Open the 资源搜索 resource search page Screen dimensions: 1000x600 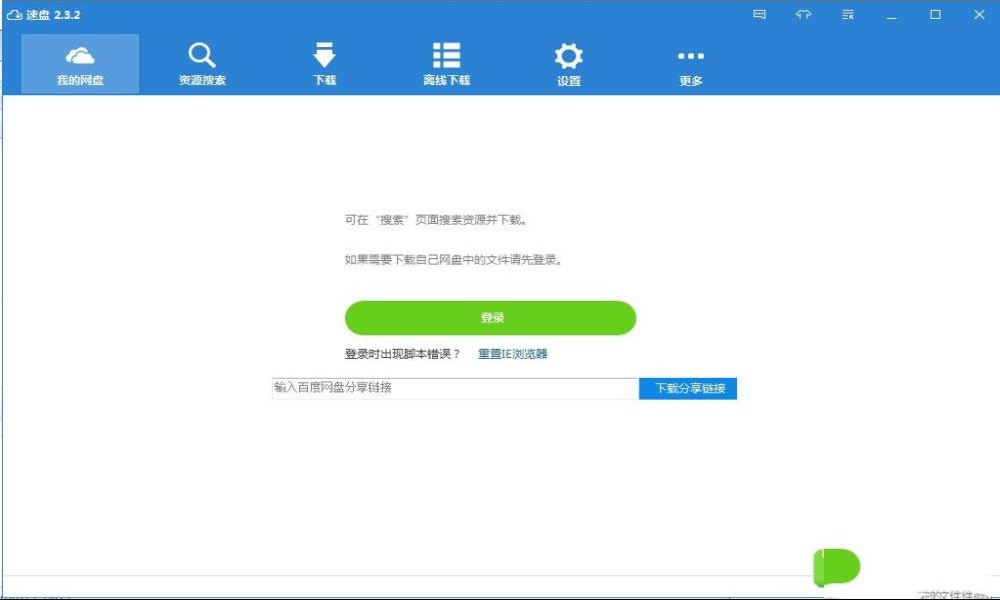(202, 62)
